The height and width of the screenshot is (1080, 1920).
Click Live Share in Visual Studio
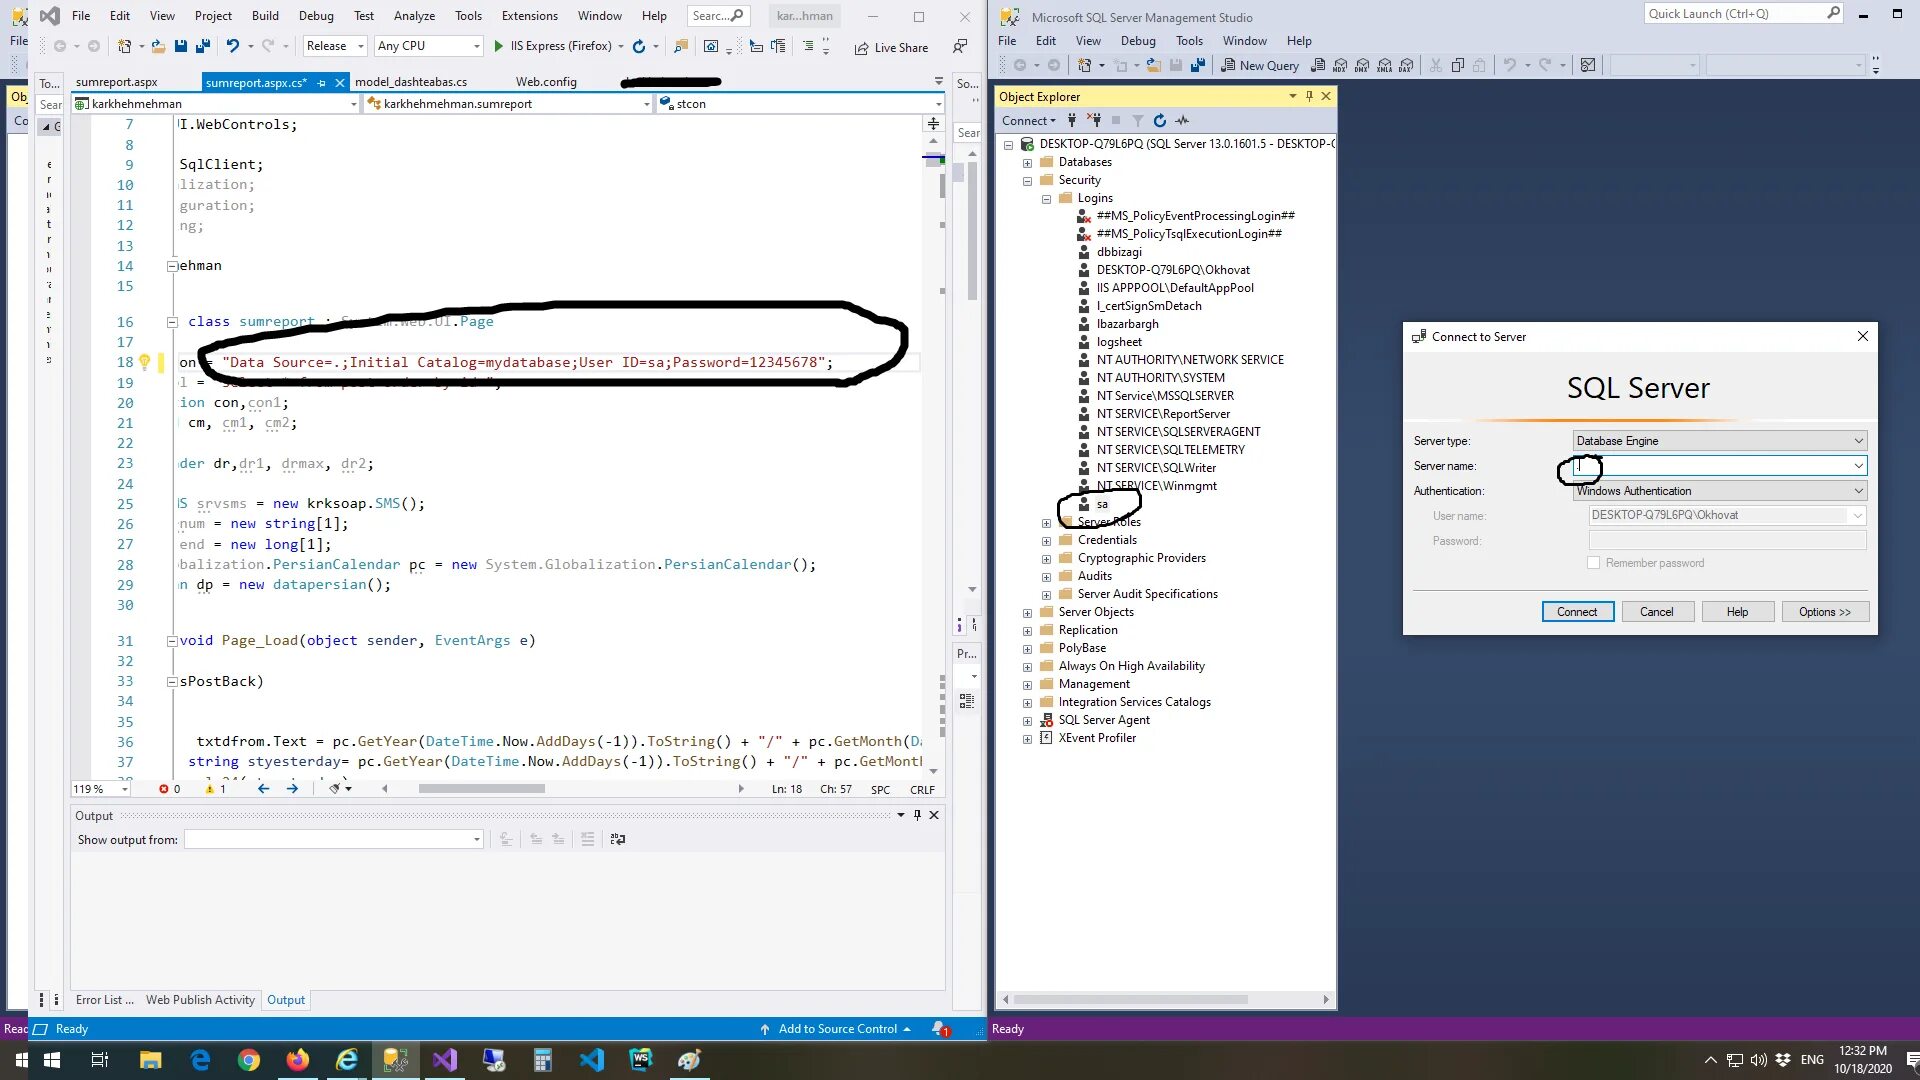pos(891,47)
